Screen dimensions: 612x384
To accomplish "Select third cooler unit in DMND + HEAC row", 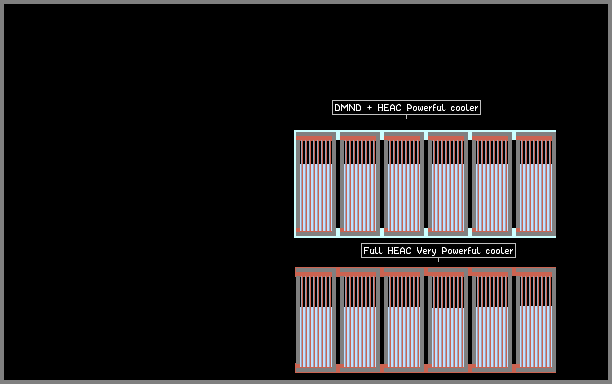I will click(x=404, y=184).
